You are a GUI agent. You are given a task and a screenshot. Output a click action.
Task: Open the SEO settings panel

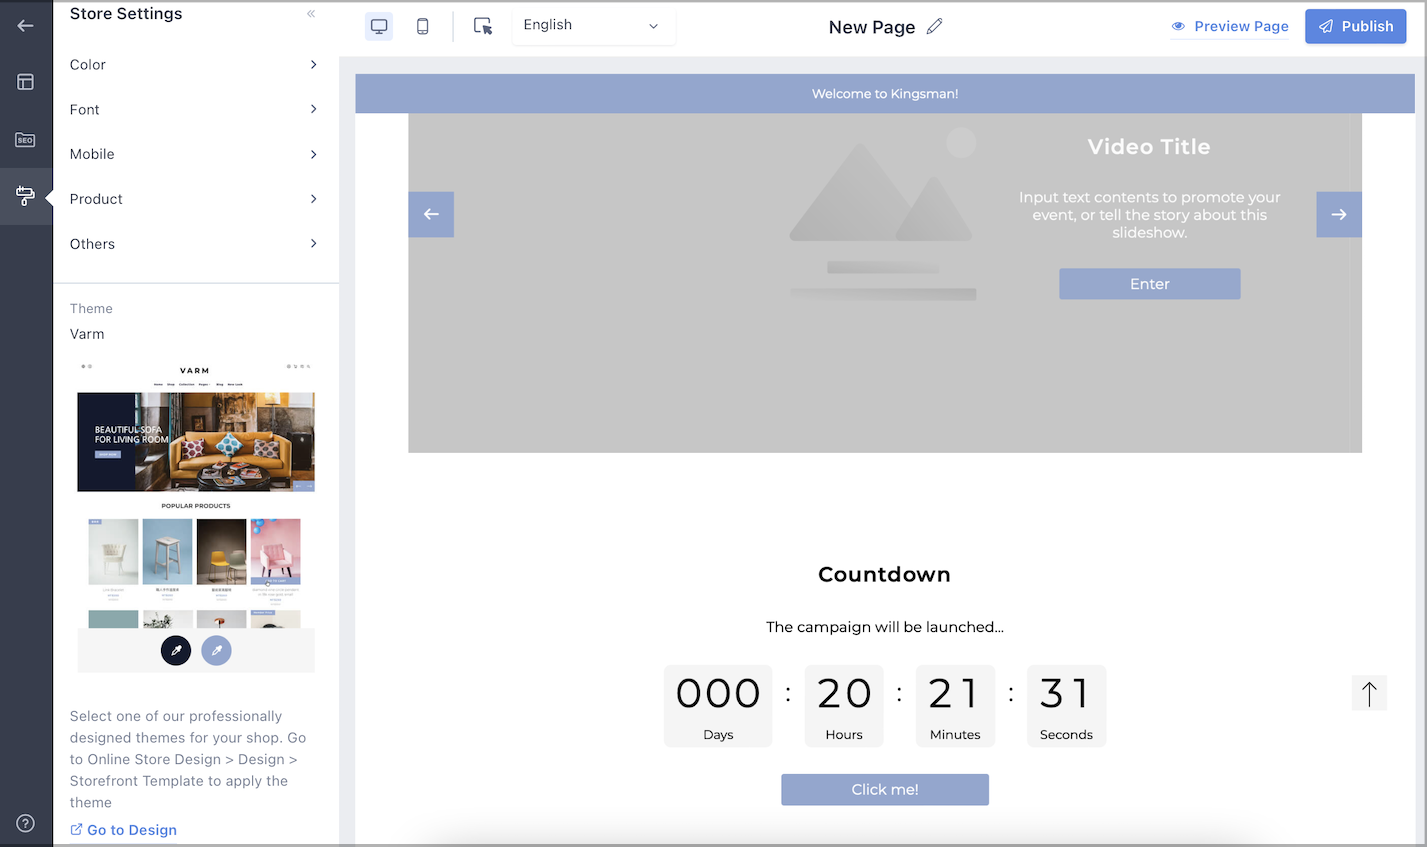click(x=25, y=140)
